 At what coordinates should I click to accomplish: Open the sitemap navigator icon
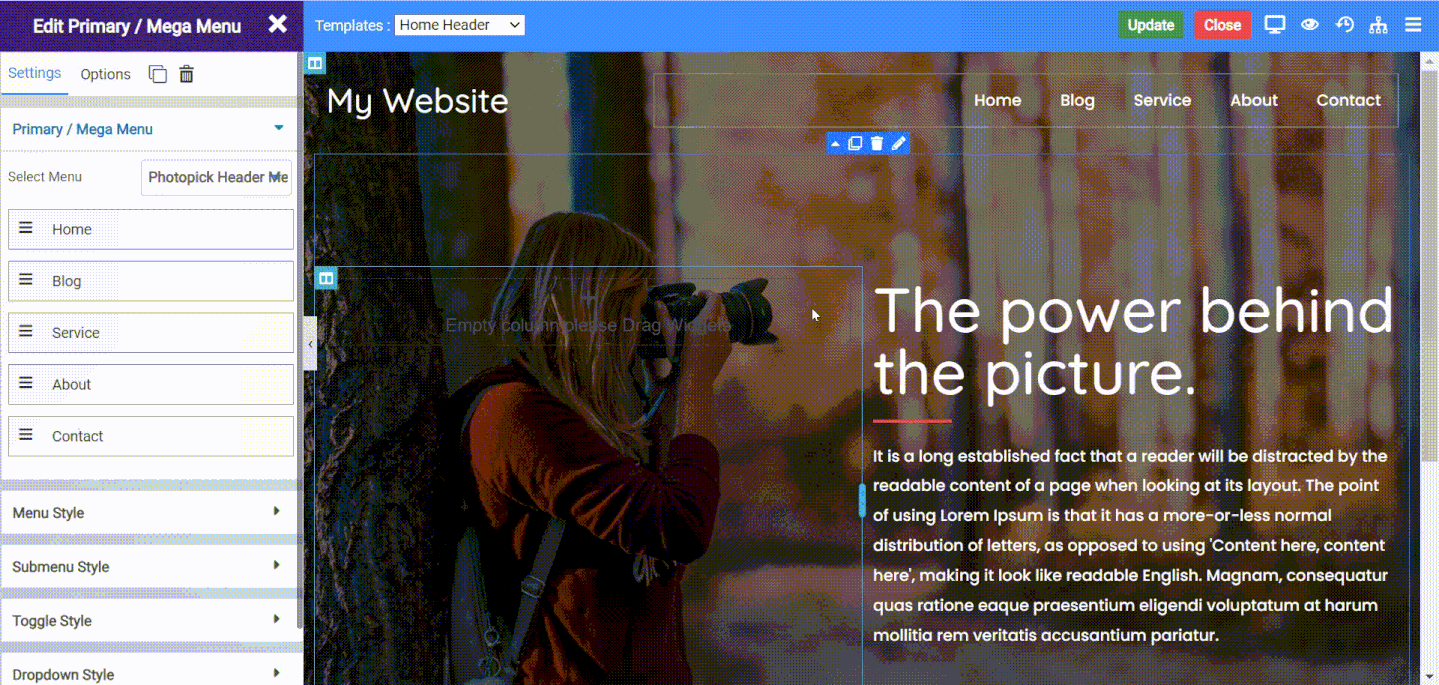[1379, 25]
